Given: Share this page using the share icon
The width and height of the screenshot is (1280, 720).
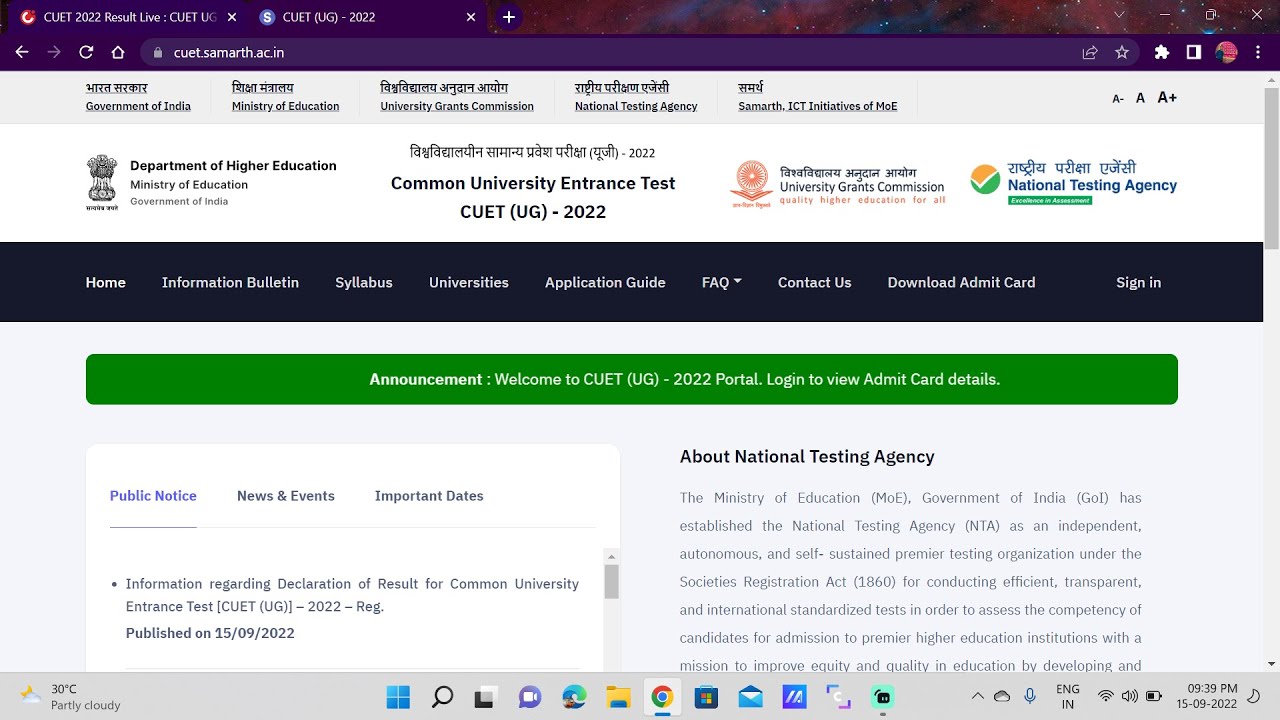Looking at the screenshot, I should (x=1090, y=52).
